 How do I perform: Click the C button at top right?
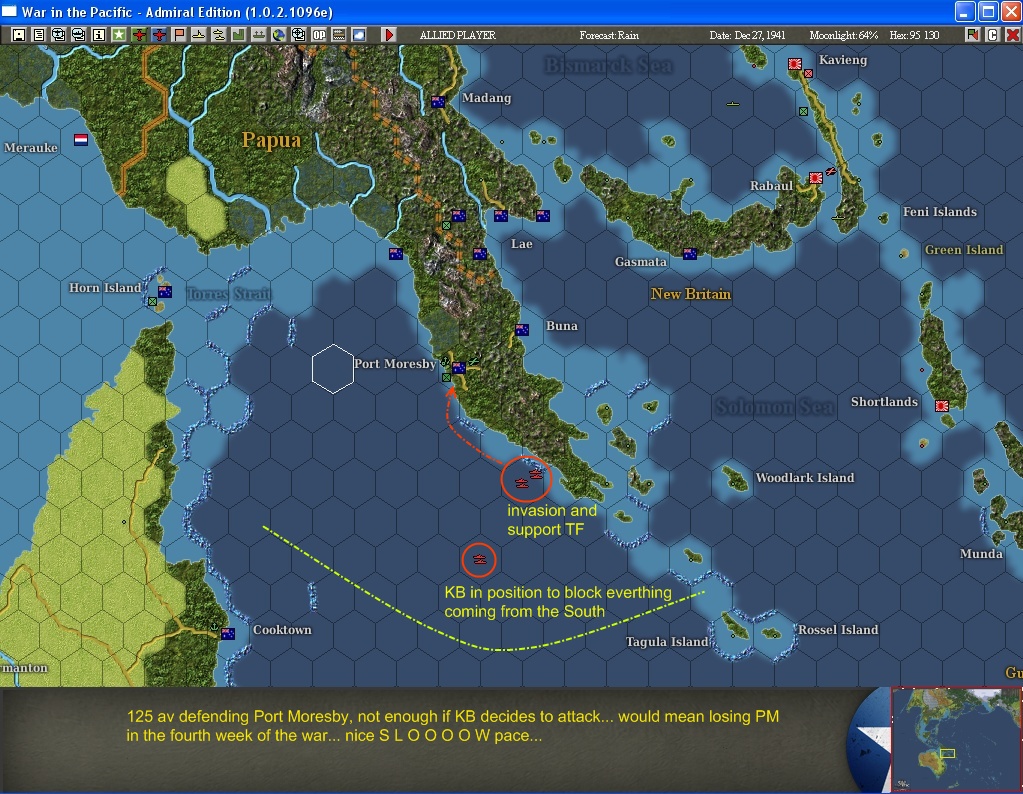point(992,35)
